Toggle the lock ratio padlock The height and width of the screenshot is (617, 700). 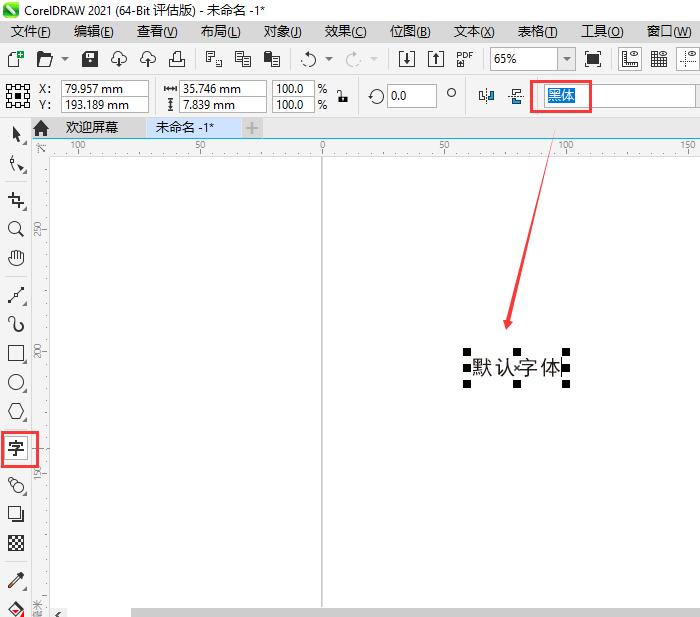(x=342, y=96)
